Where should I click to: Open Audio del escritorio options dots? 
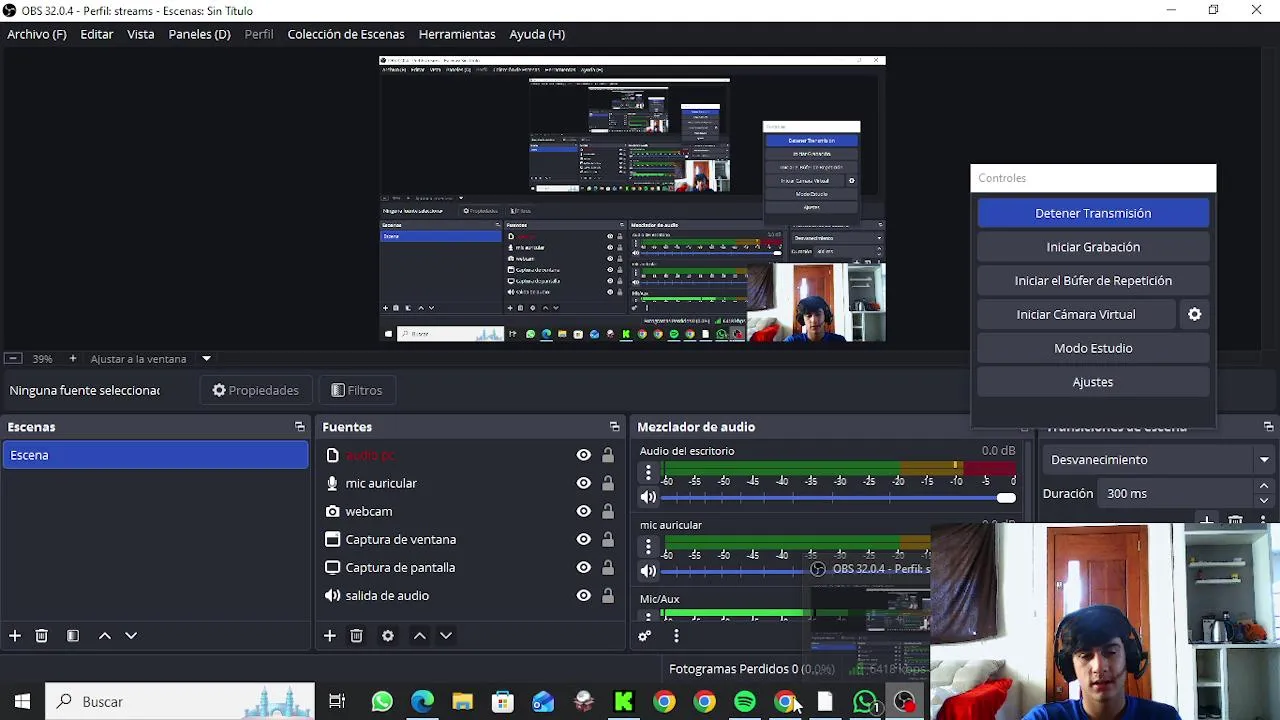click(x=648, y=473)
